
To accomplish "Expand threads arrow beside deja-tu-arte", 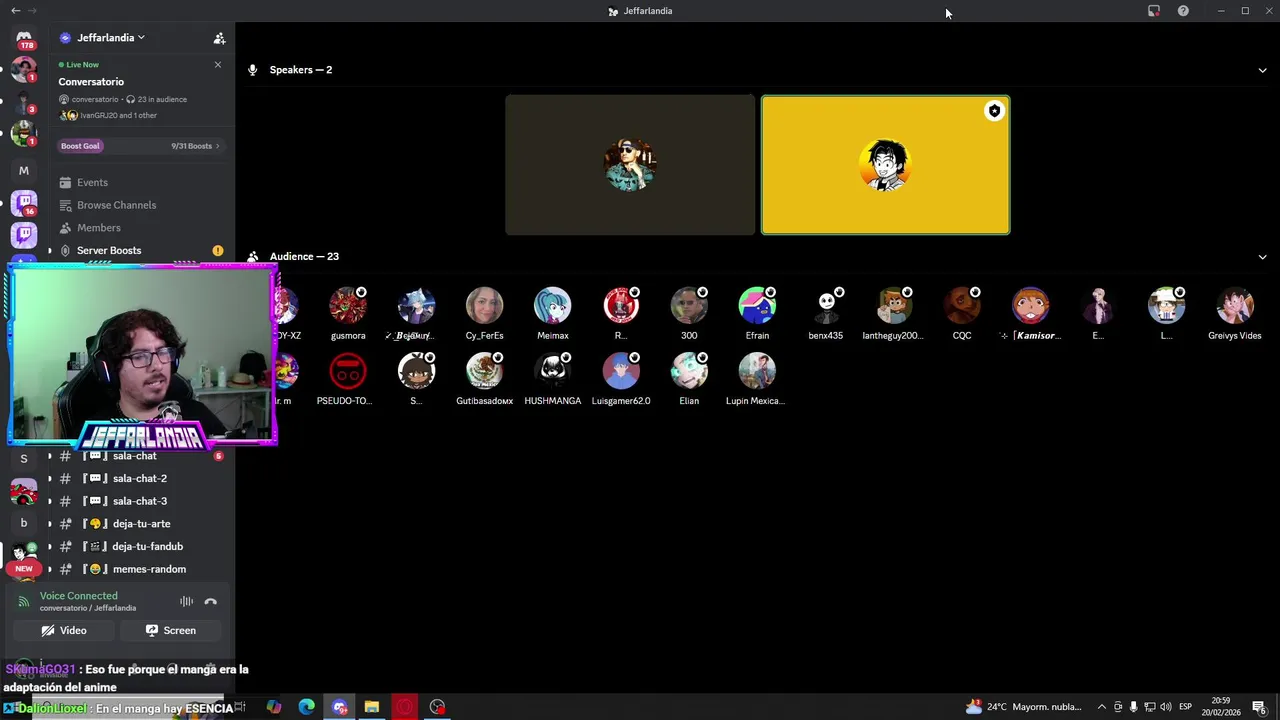I will (50, 524).
